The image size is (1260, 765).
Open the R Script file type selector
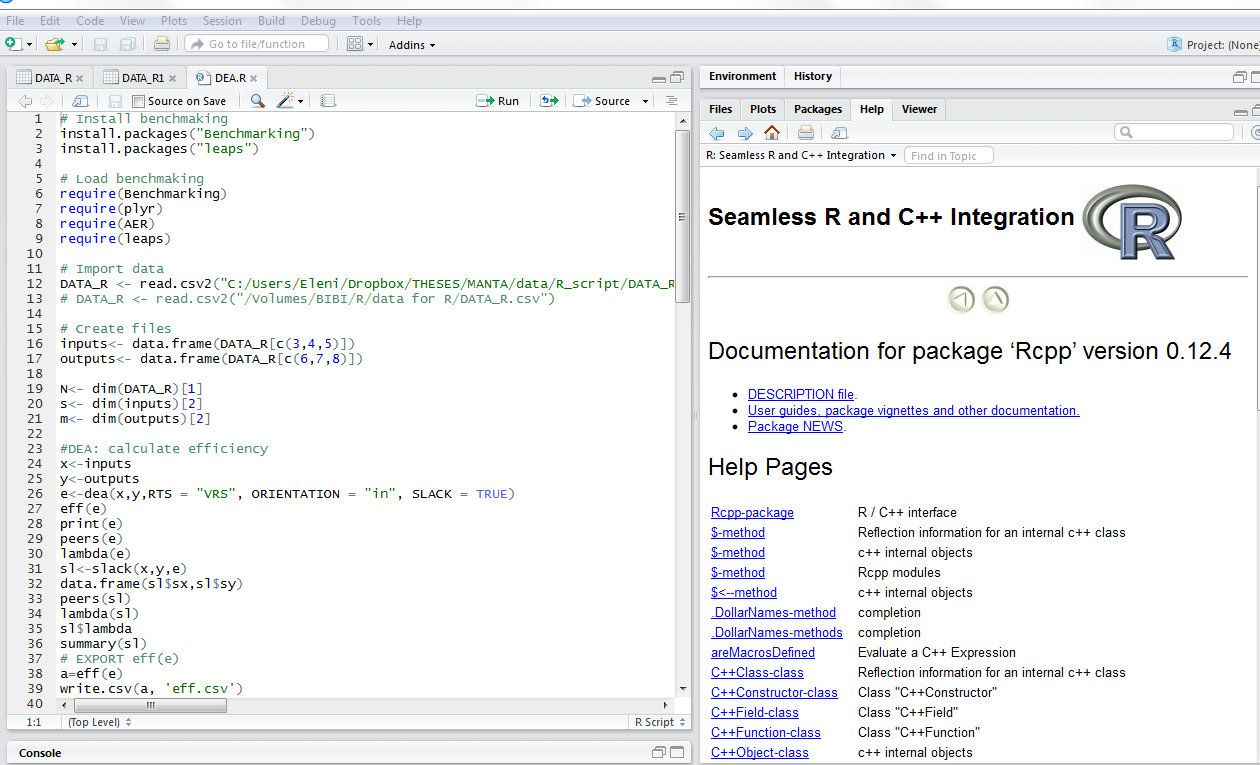pyautogui.click(x=660, y=722)
